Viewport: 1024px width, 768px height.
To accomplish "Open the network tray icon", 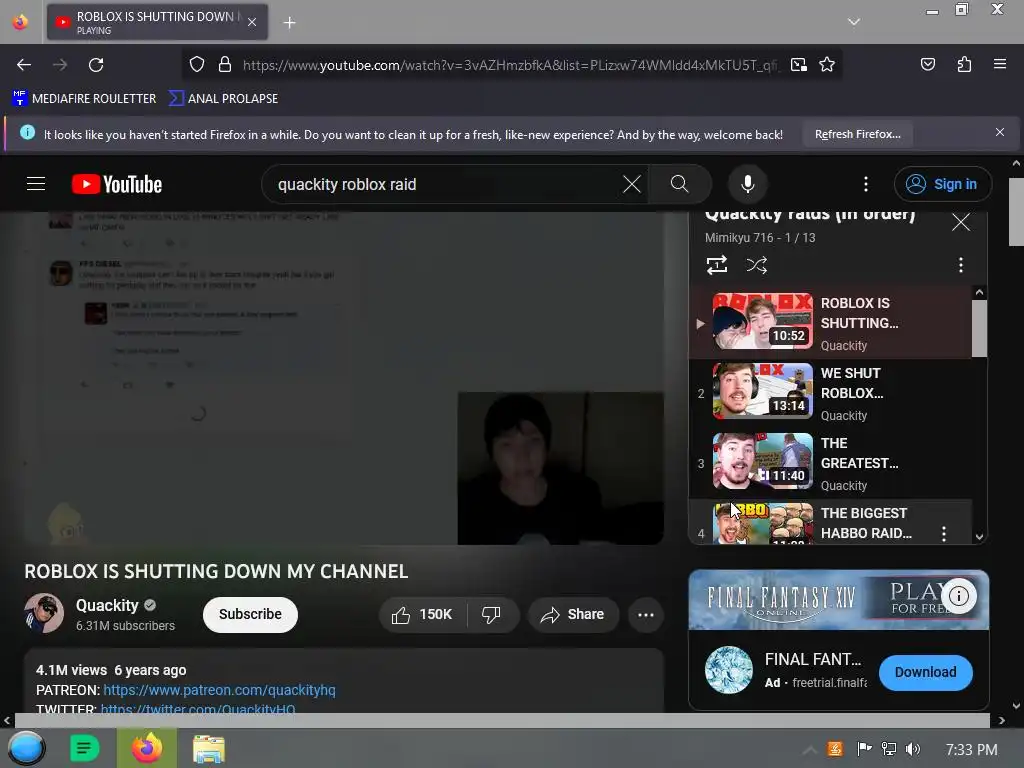I will tap(888, 749).
